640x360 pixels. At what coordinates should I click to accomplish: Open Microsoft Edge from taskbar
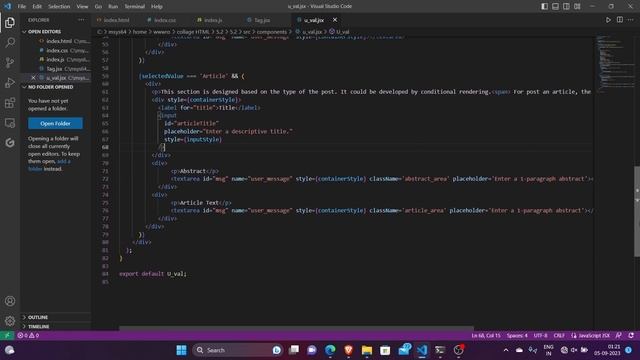[330, 350]
